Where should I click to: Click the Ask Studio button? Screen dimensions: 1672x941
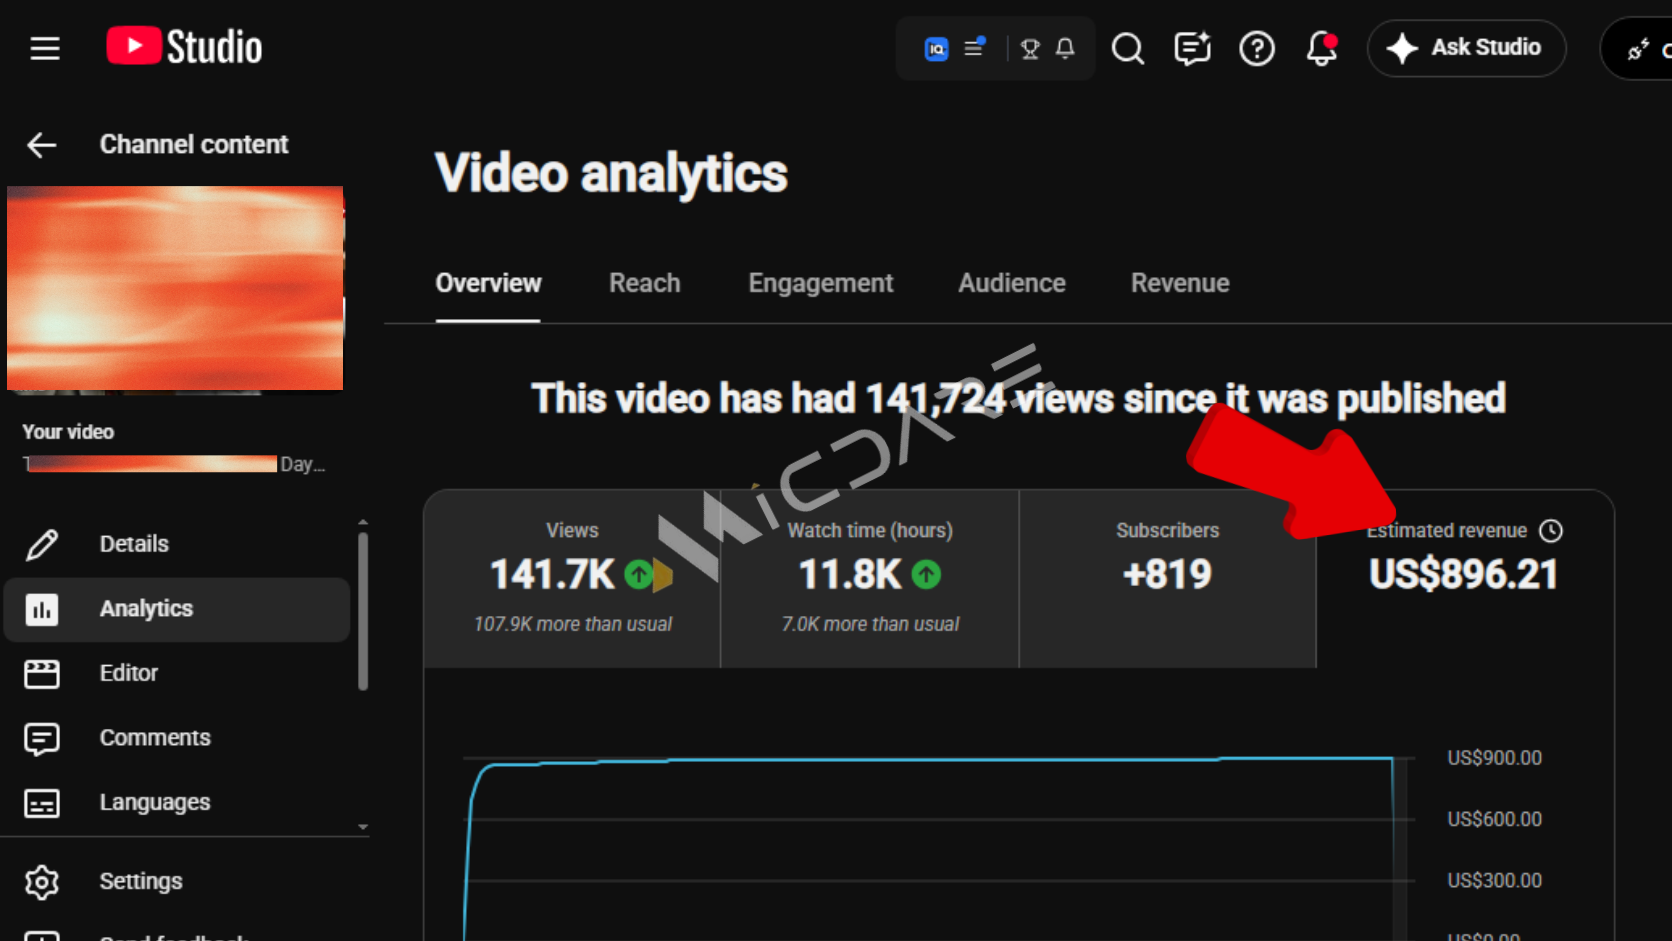click(1466, 48)
